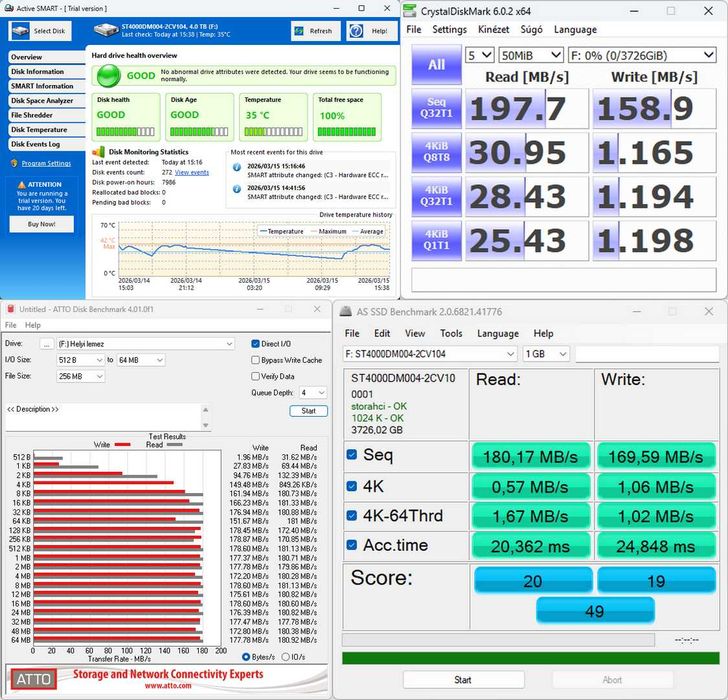The width and height of the screenshot is (728, 700).
Task: Click the ATTO drive browse '...' button
Action: [46, 344]
